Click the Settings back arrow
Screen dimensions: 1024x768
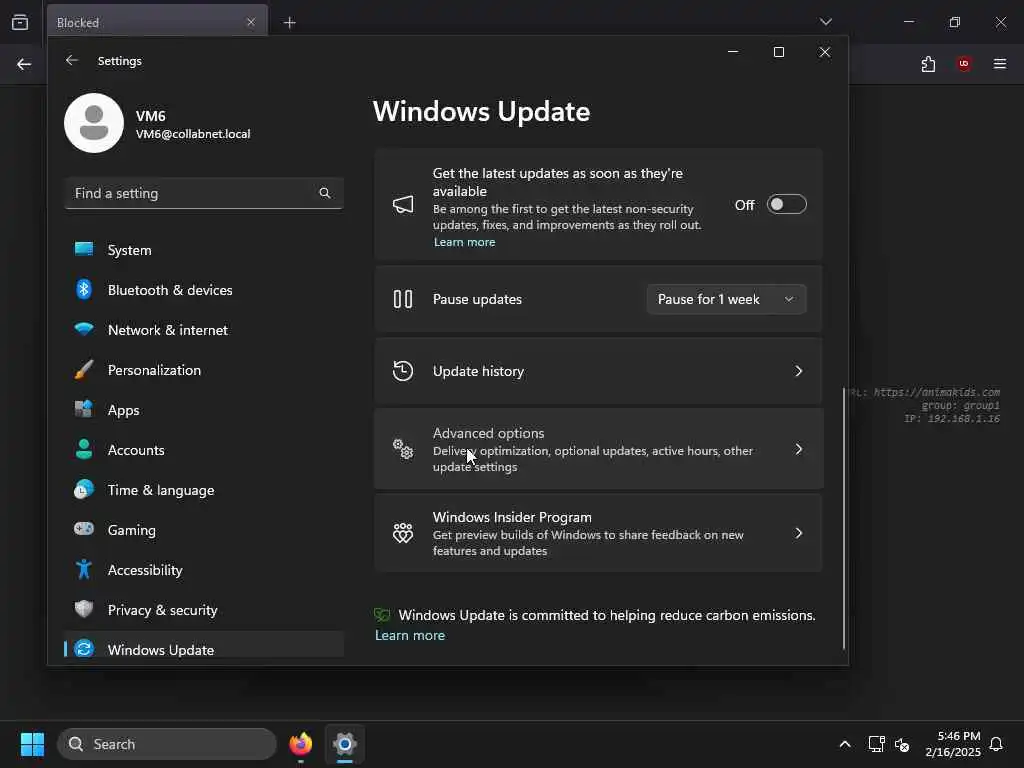click(72, 60)
